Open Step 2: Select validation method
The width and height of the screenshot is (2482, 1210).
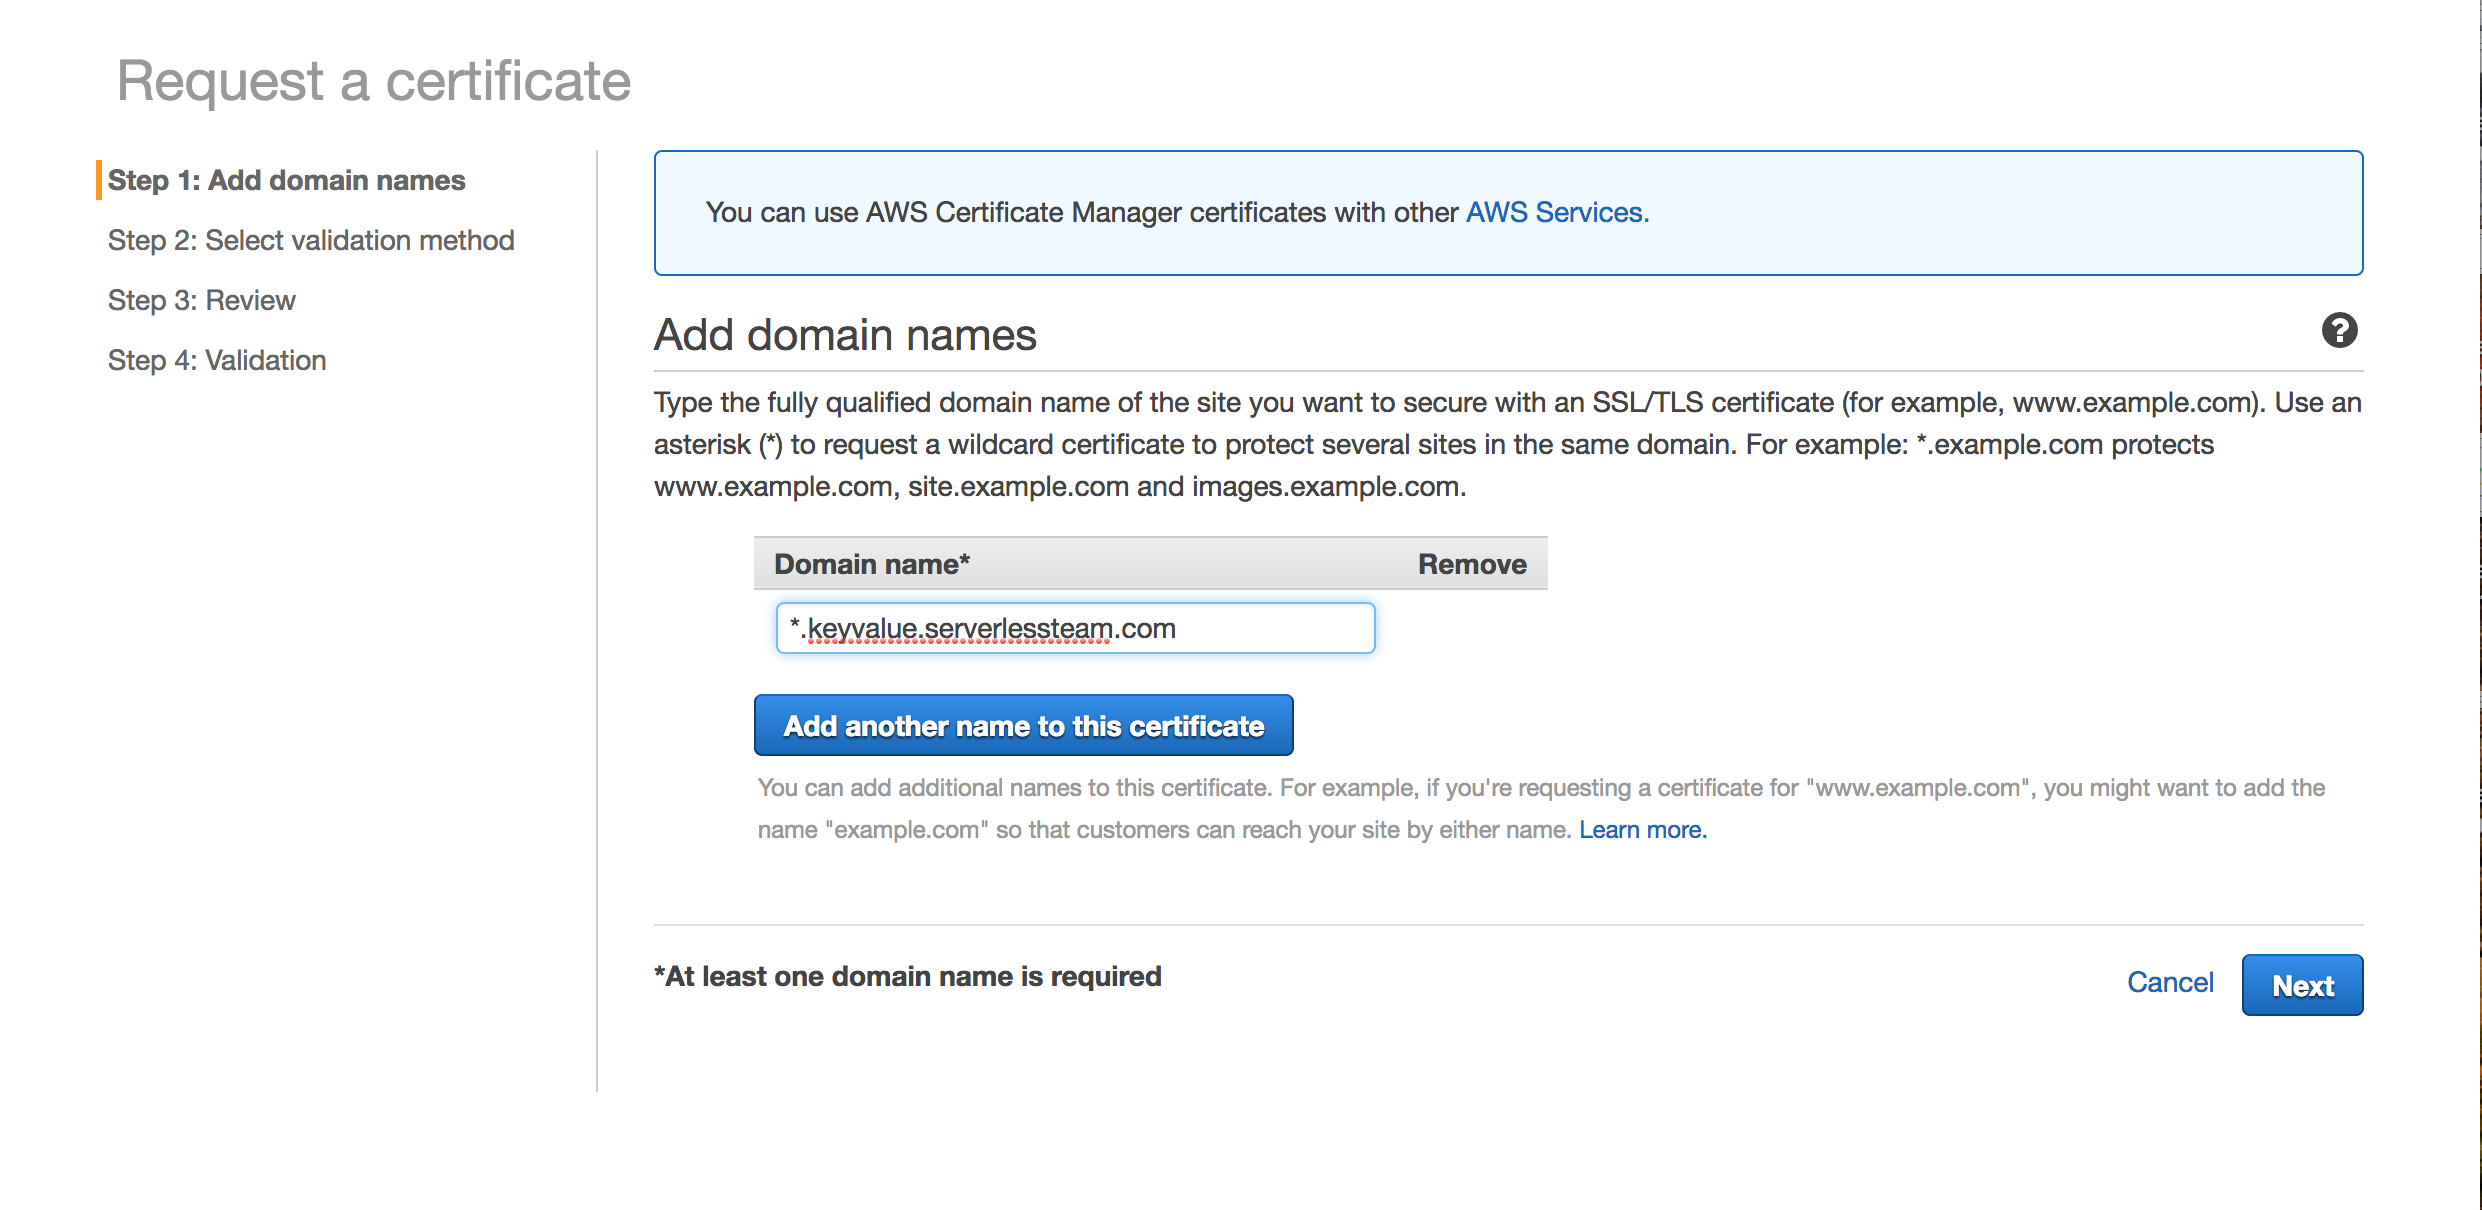pyautogui.click(x=311, y=240)
